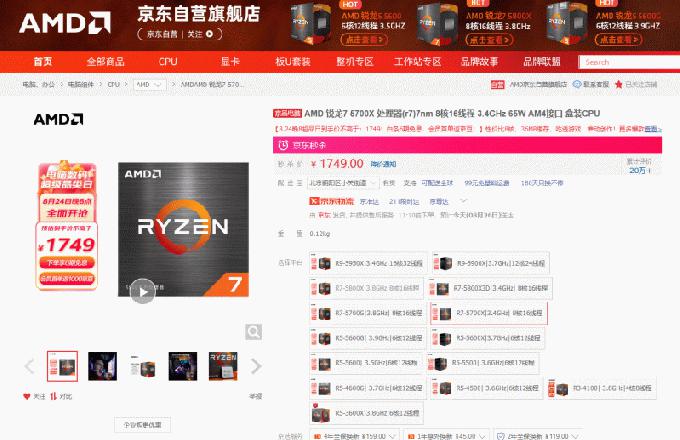Select first product thumbnail with red border

pyautogui.click(x=62, y=366)
